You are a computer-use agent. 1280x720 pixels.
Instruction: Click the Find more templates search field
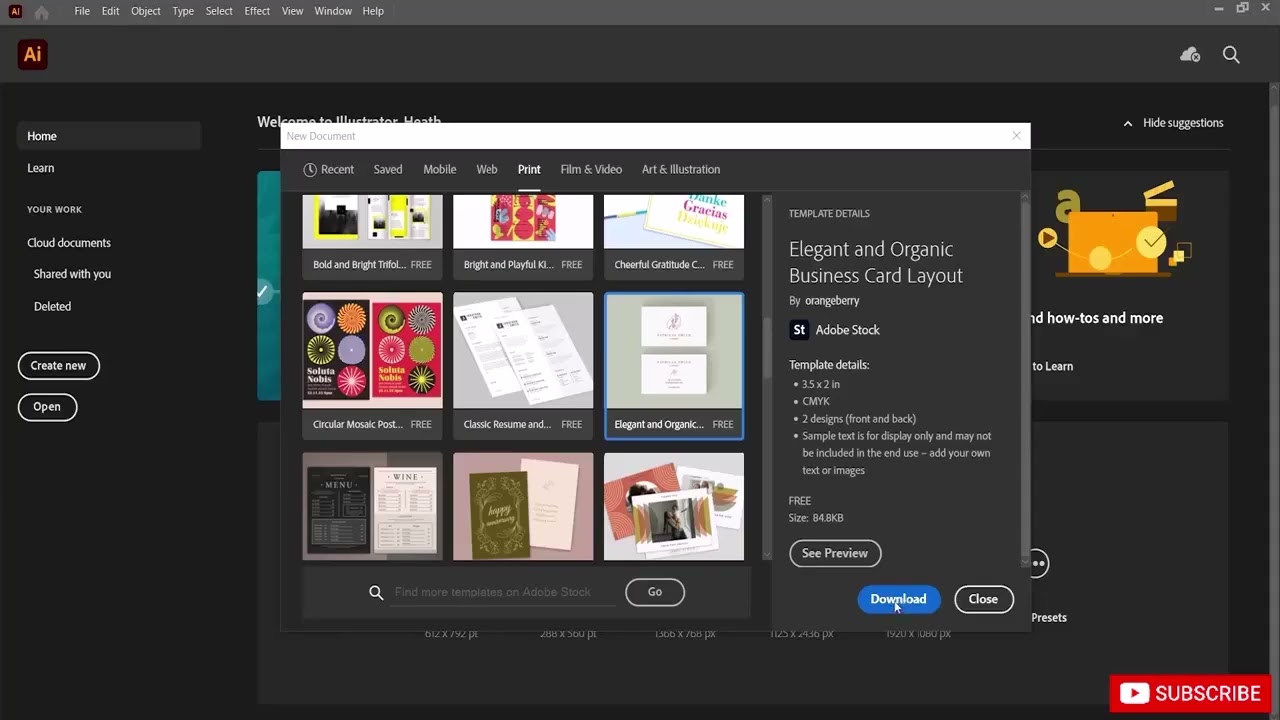coord(505,592)
